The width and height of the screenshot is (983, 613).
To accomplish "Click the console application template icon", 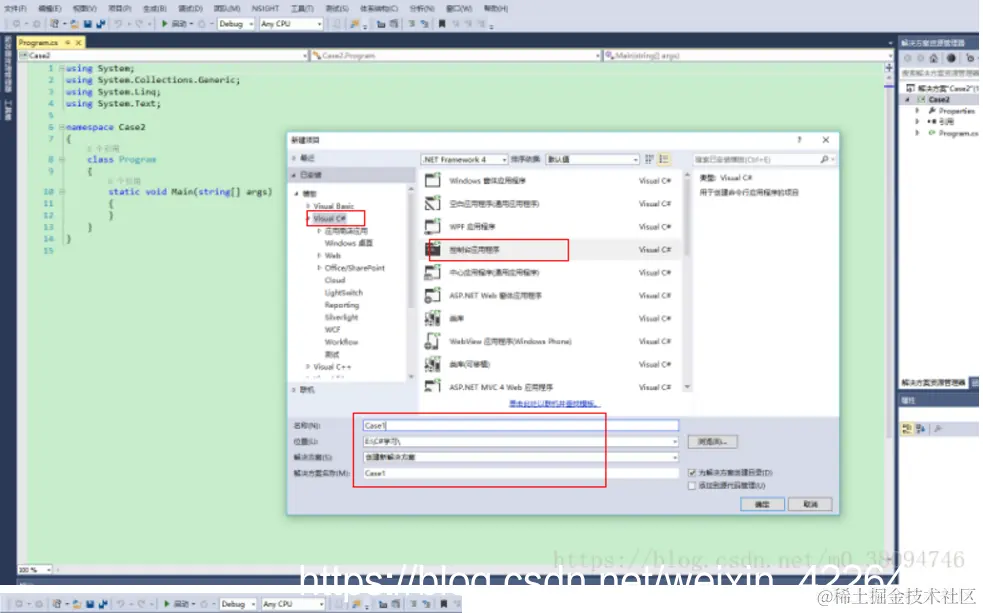I will [x=433, y=249].
